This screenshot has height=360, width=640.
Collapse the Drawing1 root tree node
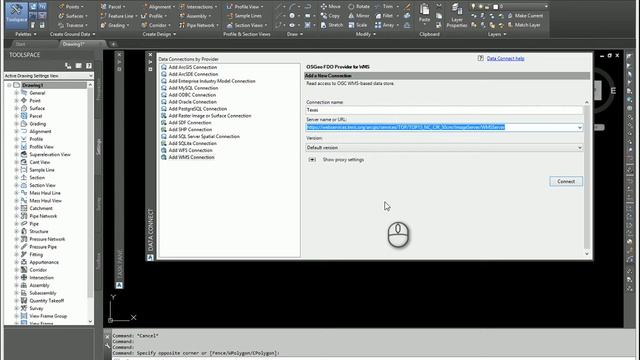[9, 85]
